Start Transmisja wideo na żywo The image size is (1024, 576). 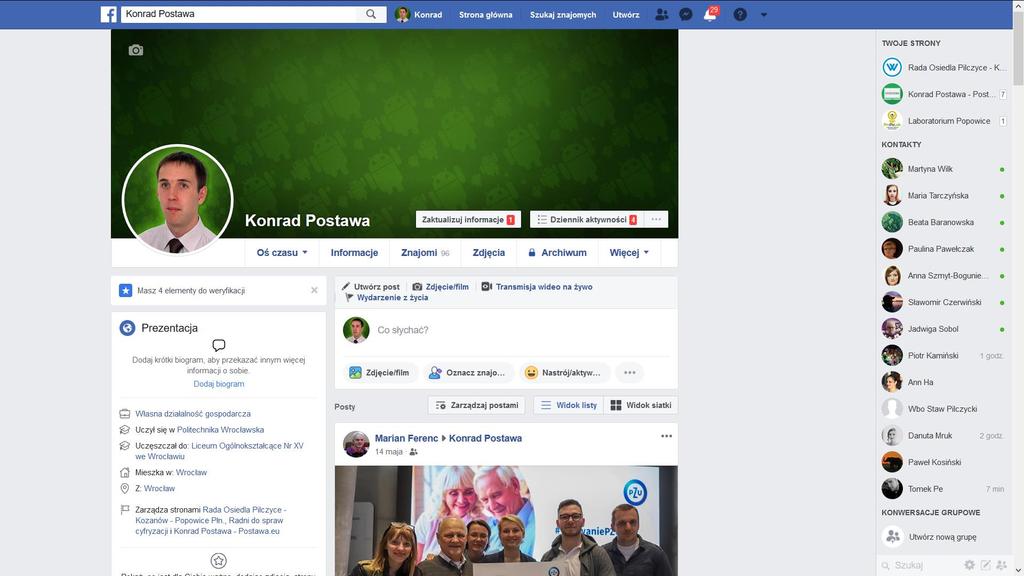(537, 287)
